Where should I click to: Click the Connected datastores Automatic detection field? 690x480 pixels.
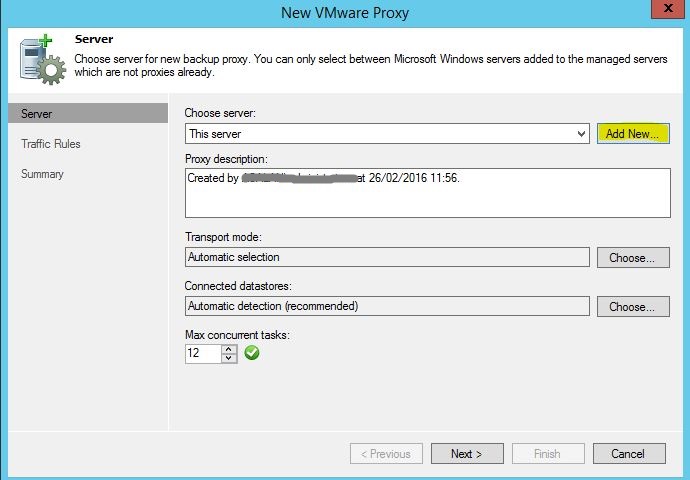(387, 306)
